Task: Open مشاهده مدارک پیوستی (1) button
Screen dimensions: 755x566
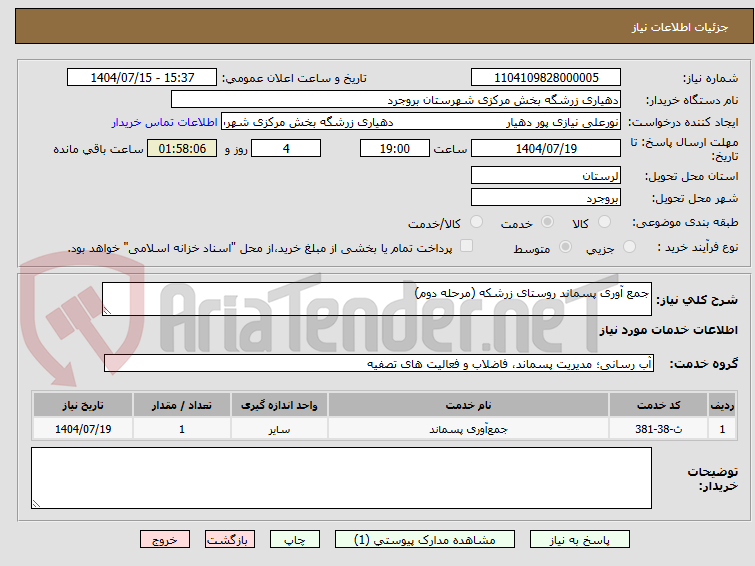Action: pos(425,540)
